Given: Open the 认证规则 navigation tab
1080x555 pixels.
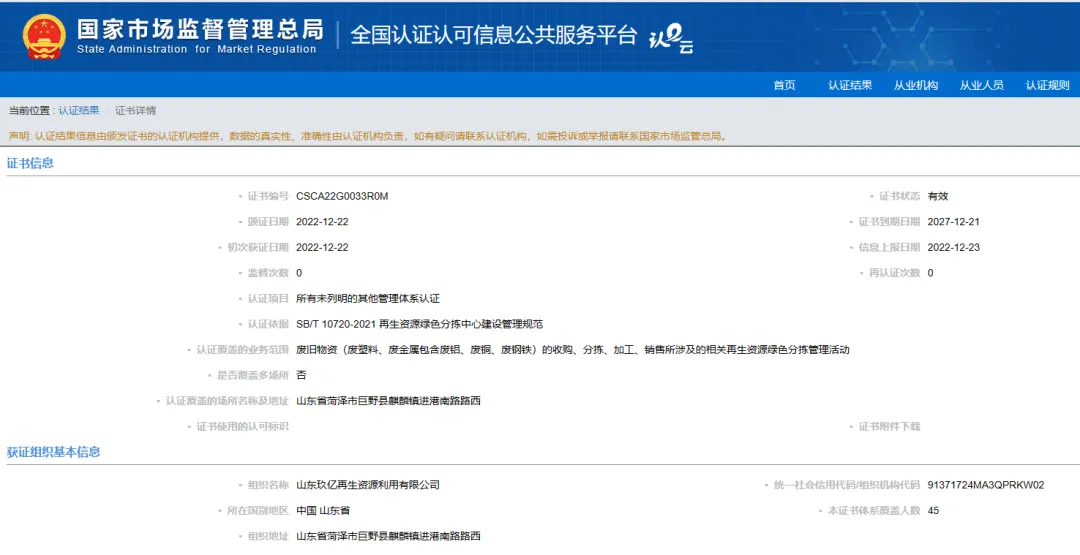Looking at the screenshot, I should 1047,85.
